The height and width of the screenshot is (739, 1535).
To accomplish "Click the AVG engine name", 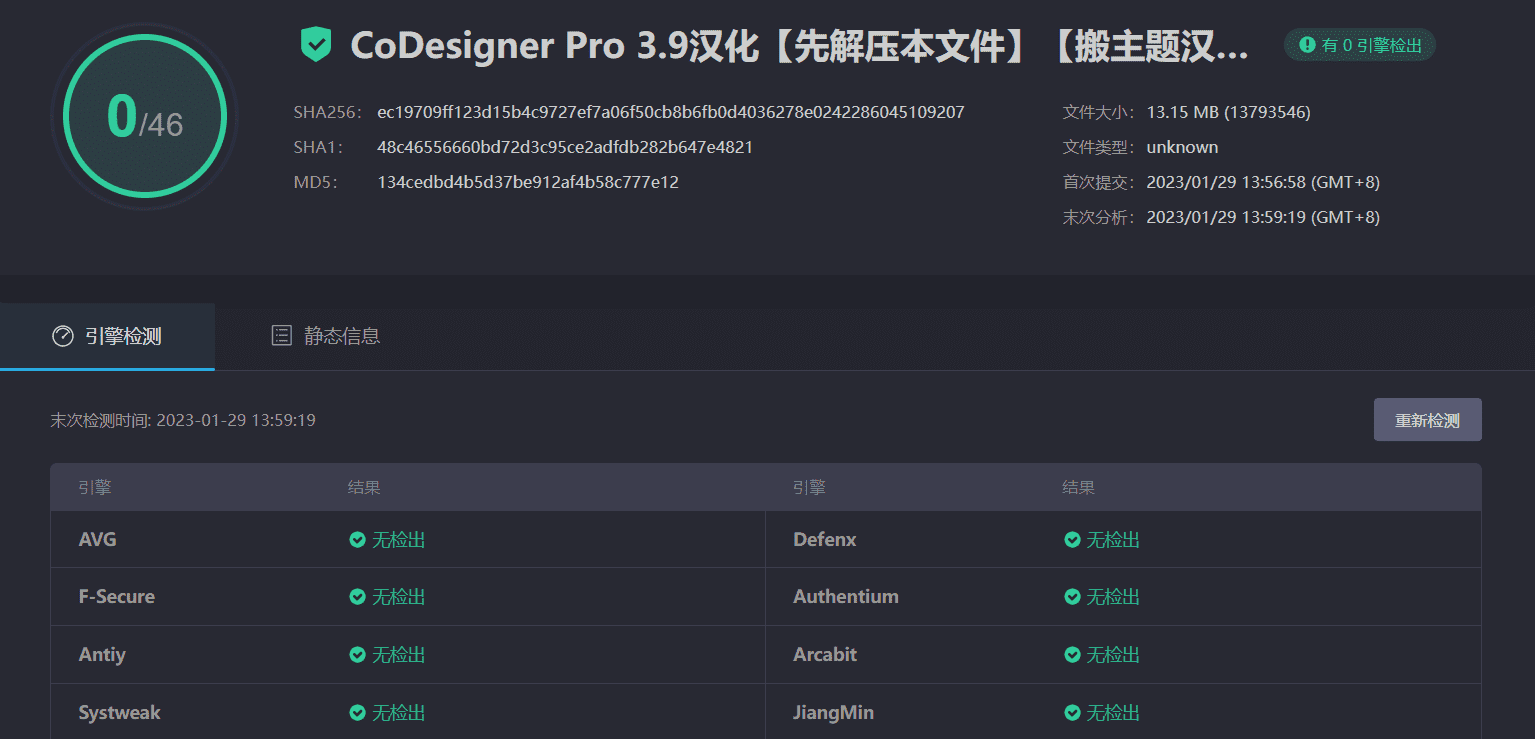I will (x=98, y=540).
